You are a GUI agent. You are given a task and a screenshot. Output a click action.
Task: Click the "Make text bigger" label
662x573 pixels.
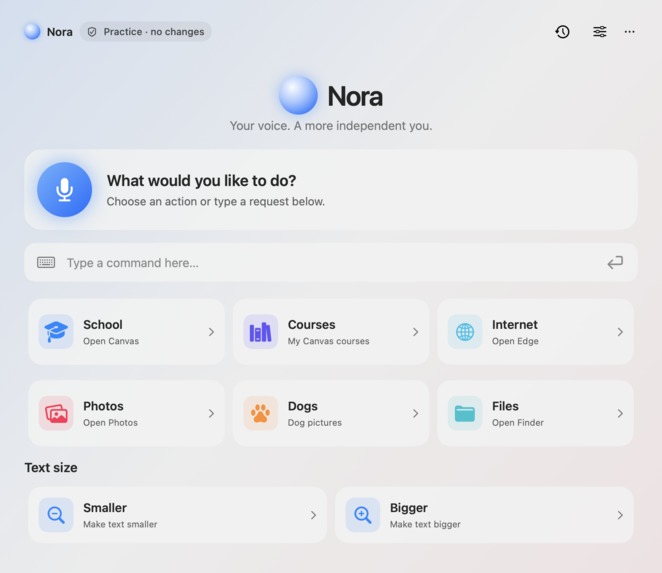(x=425, y=524)
